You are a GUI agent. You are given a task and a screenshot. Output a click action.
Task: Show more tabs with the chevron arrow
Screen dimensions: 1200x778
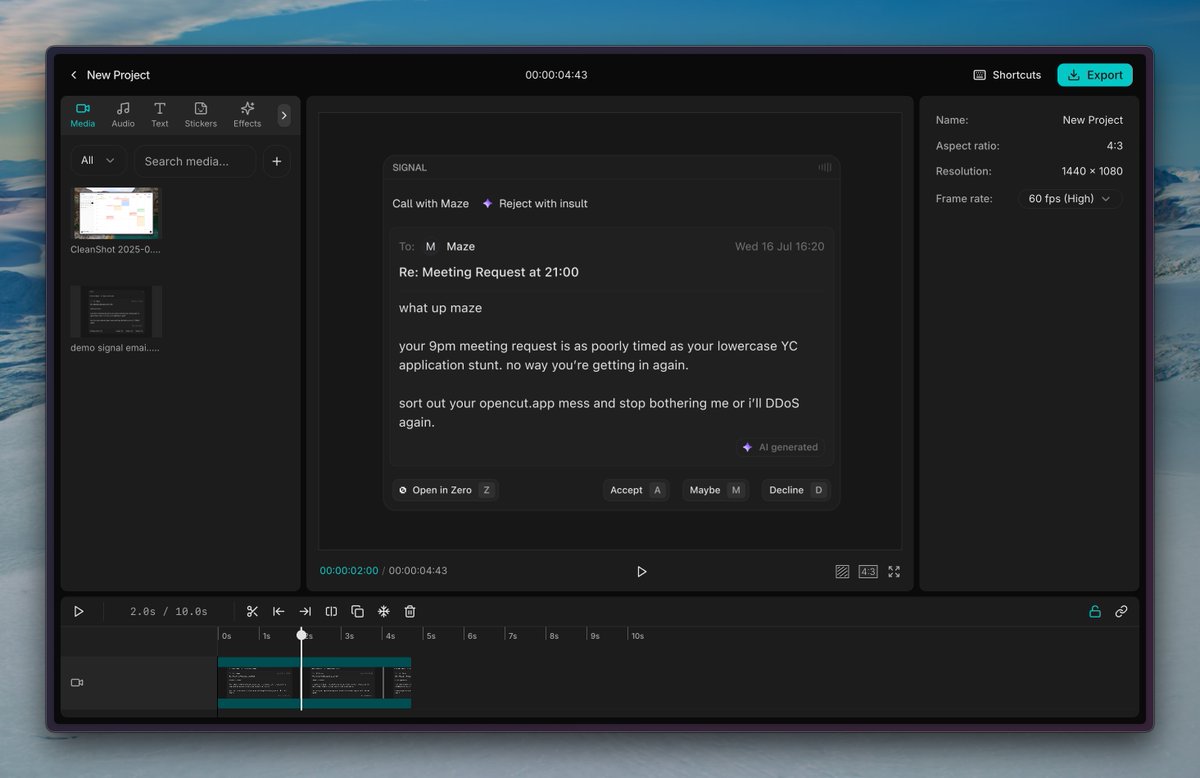pyautogui.click(x=284, y=115)
